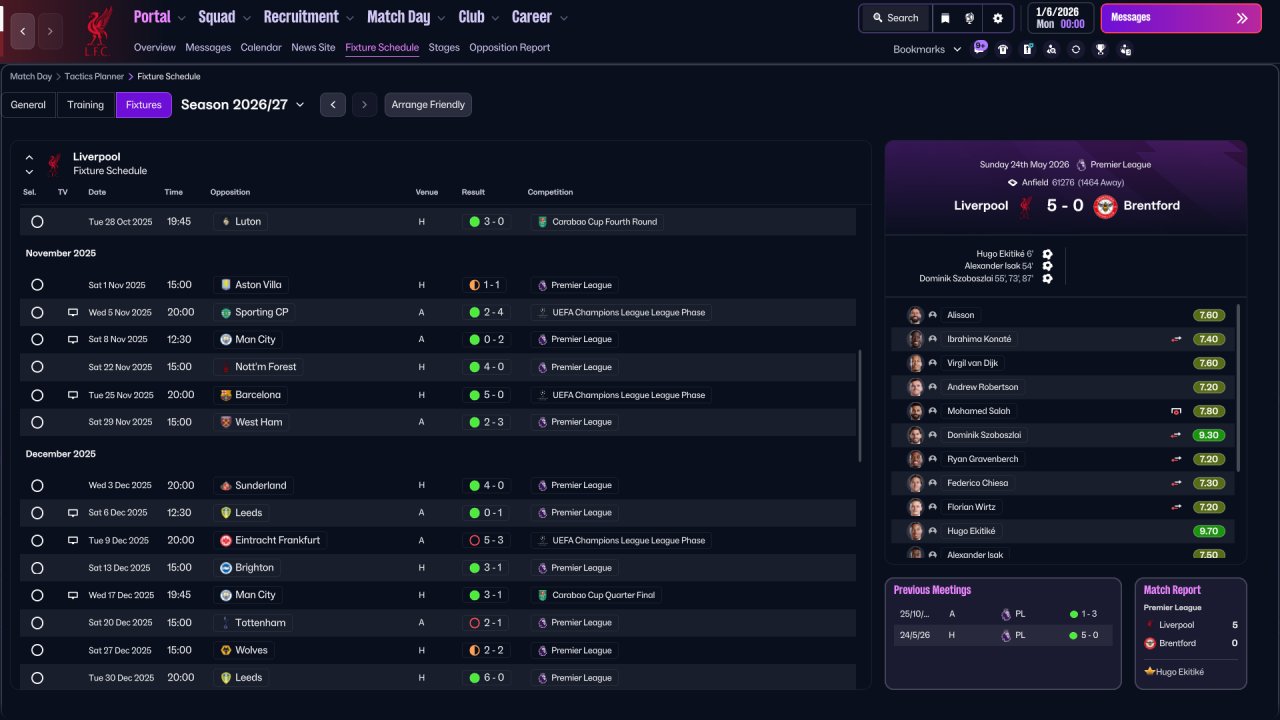Select the radio button for the Sporting CP fixture
This screenshot has height=720, width=1280.
(37, 312)
